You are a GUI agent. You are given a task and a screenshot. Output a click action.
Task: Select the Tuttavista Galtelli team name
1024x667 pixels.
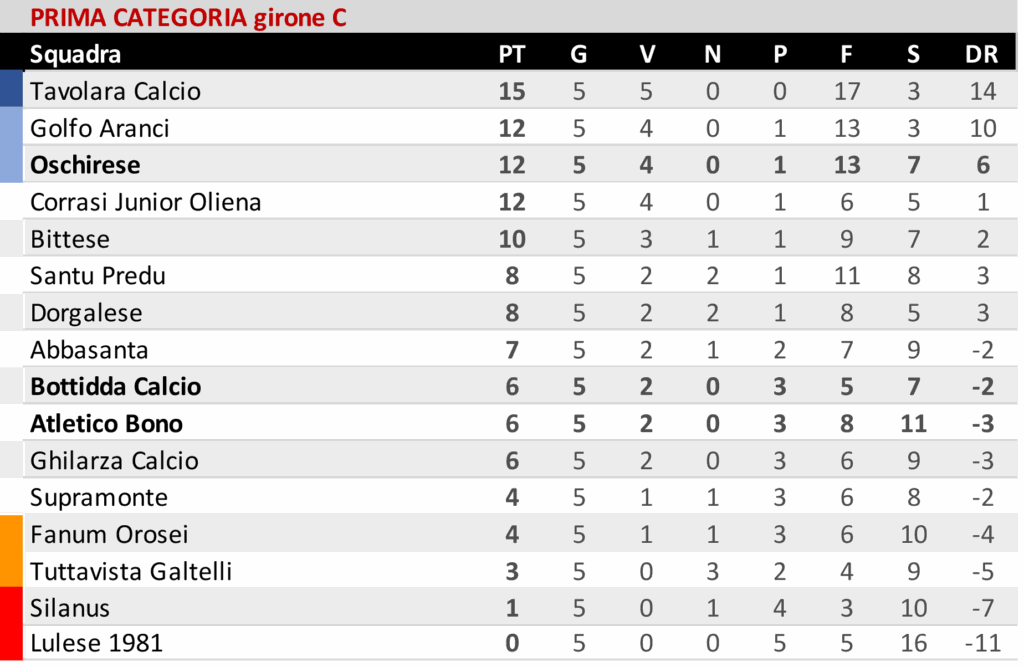pos(131,571)
